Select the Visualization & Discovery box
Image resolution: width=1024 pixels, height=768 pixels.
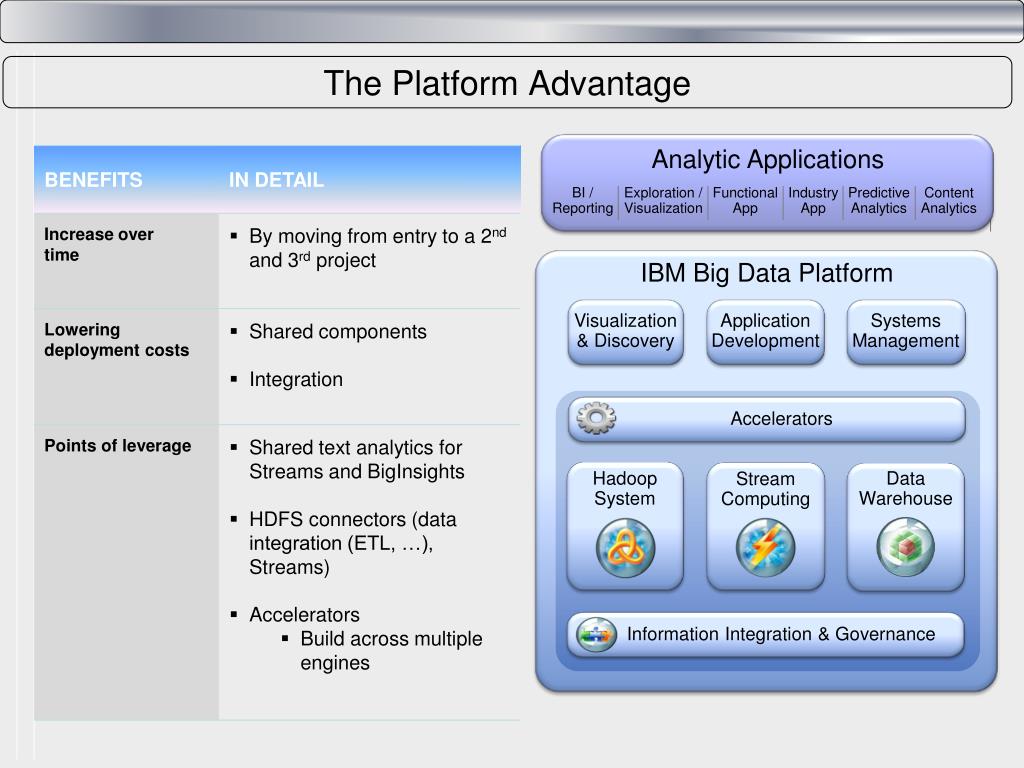click(x=626, y=331)
